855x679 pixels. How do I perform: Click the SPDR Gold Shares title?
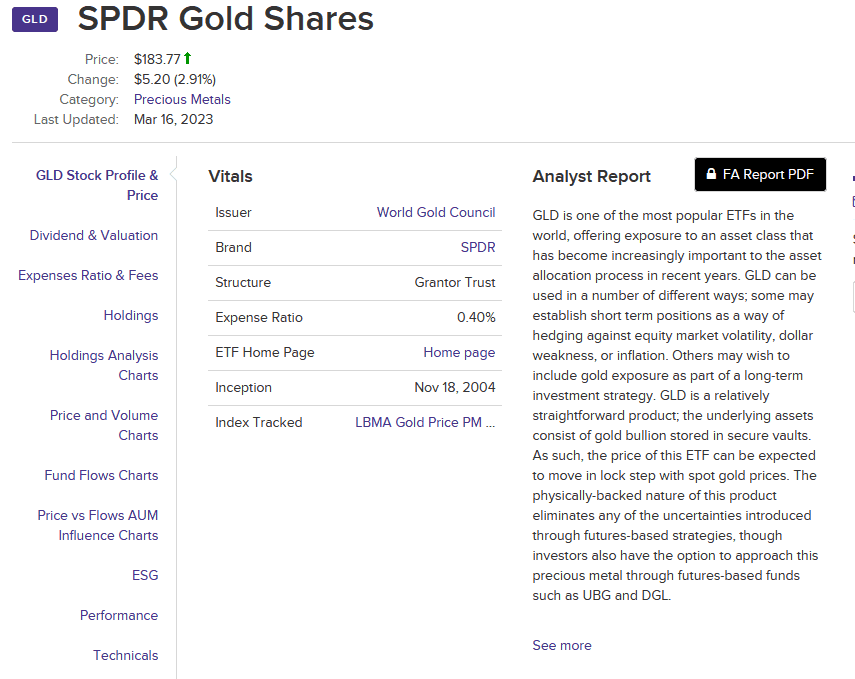[x=226, y=19]
